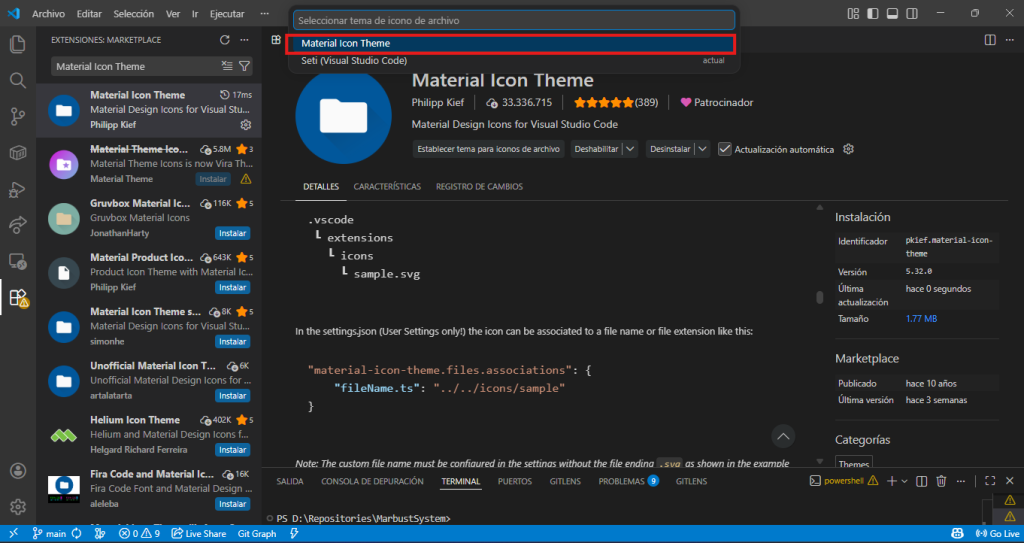Open Extensions Marketplace more actions menu
Viewport: 1024px width, 543px height.
[x=244, y=40]
